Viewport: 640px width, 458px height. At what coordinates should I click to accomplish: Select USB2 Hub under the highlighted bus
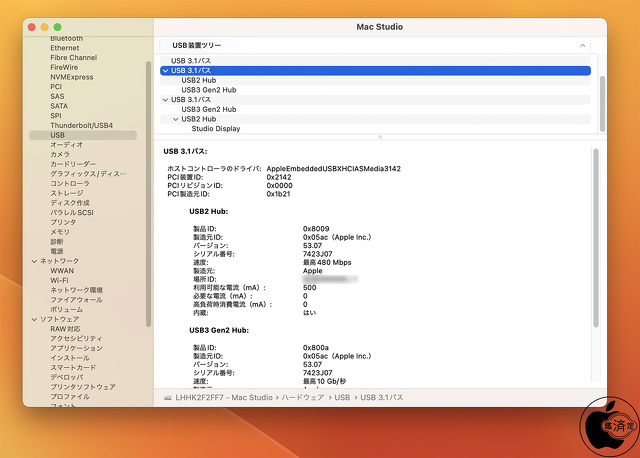click(x=199, y=80)
